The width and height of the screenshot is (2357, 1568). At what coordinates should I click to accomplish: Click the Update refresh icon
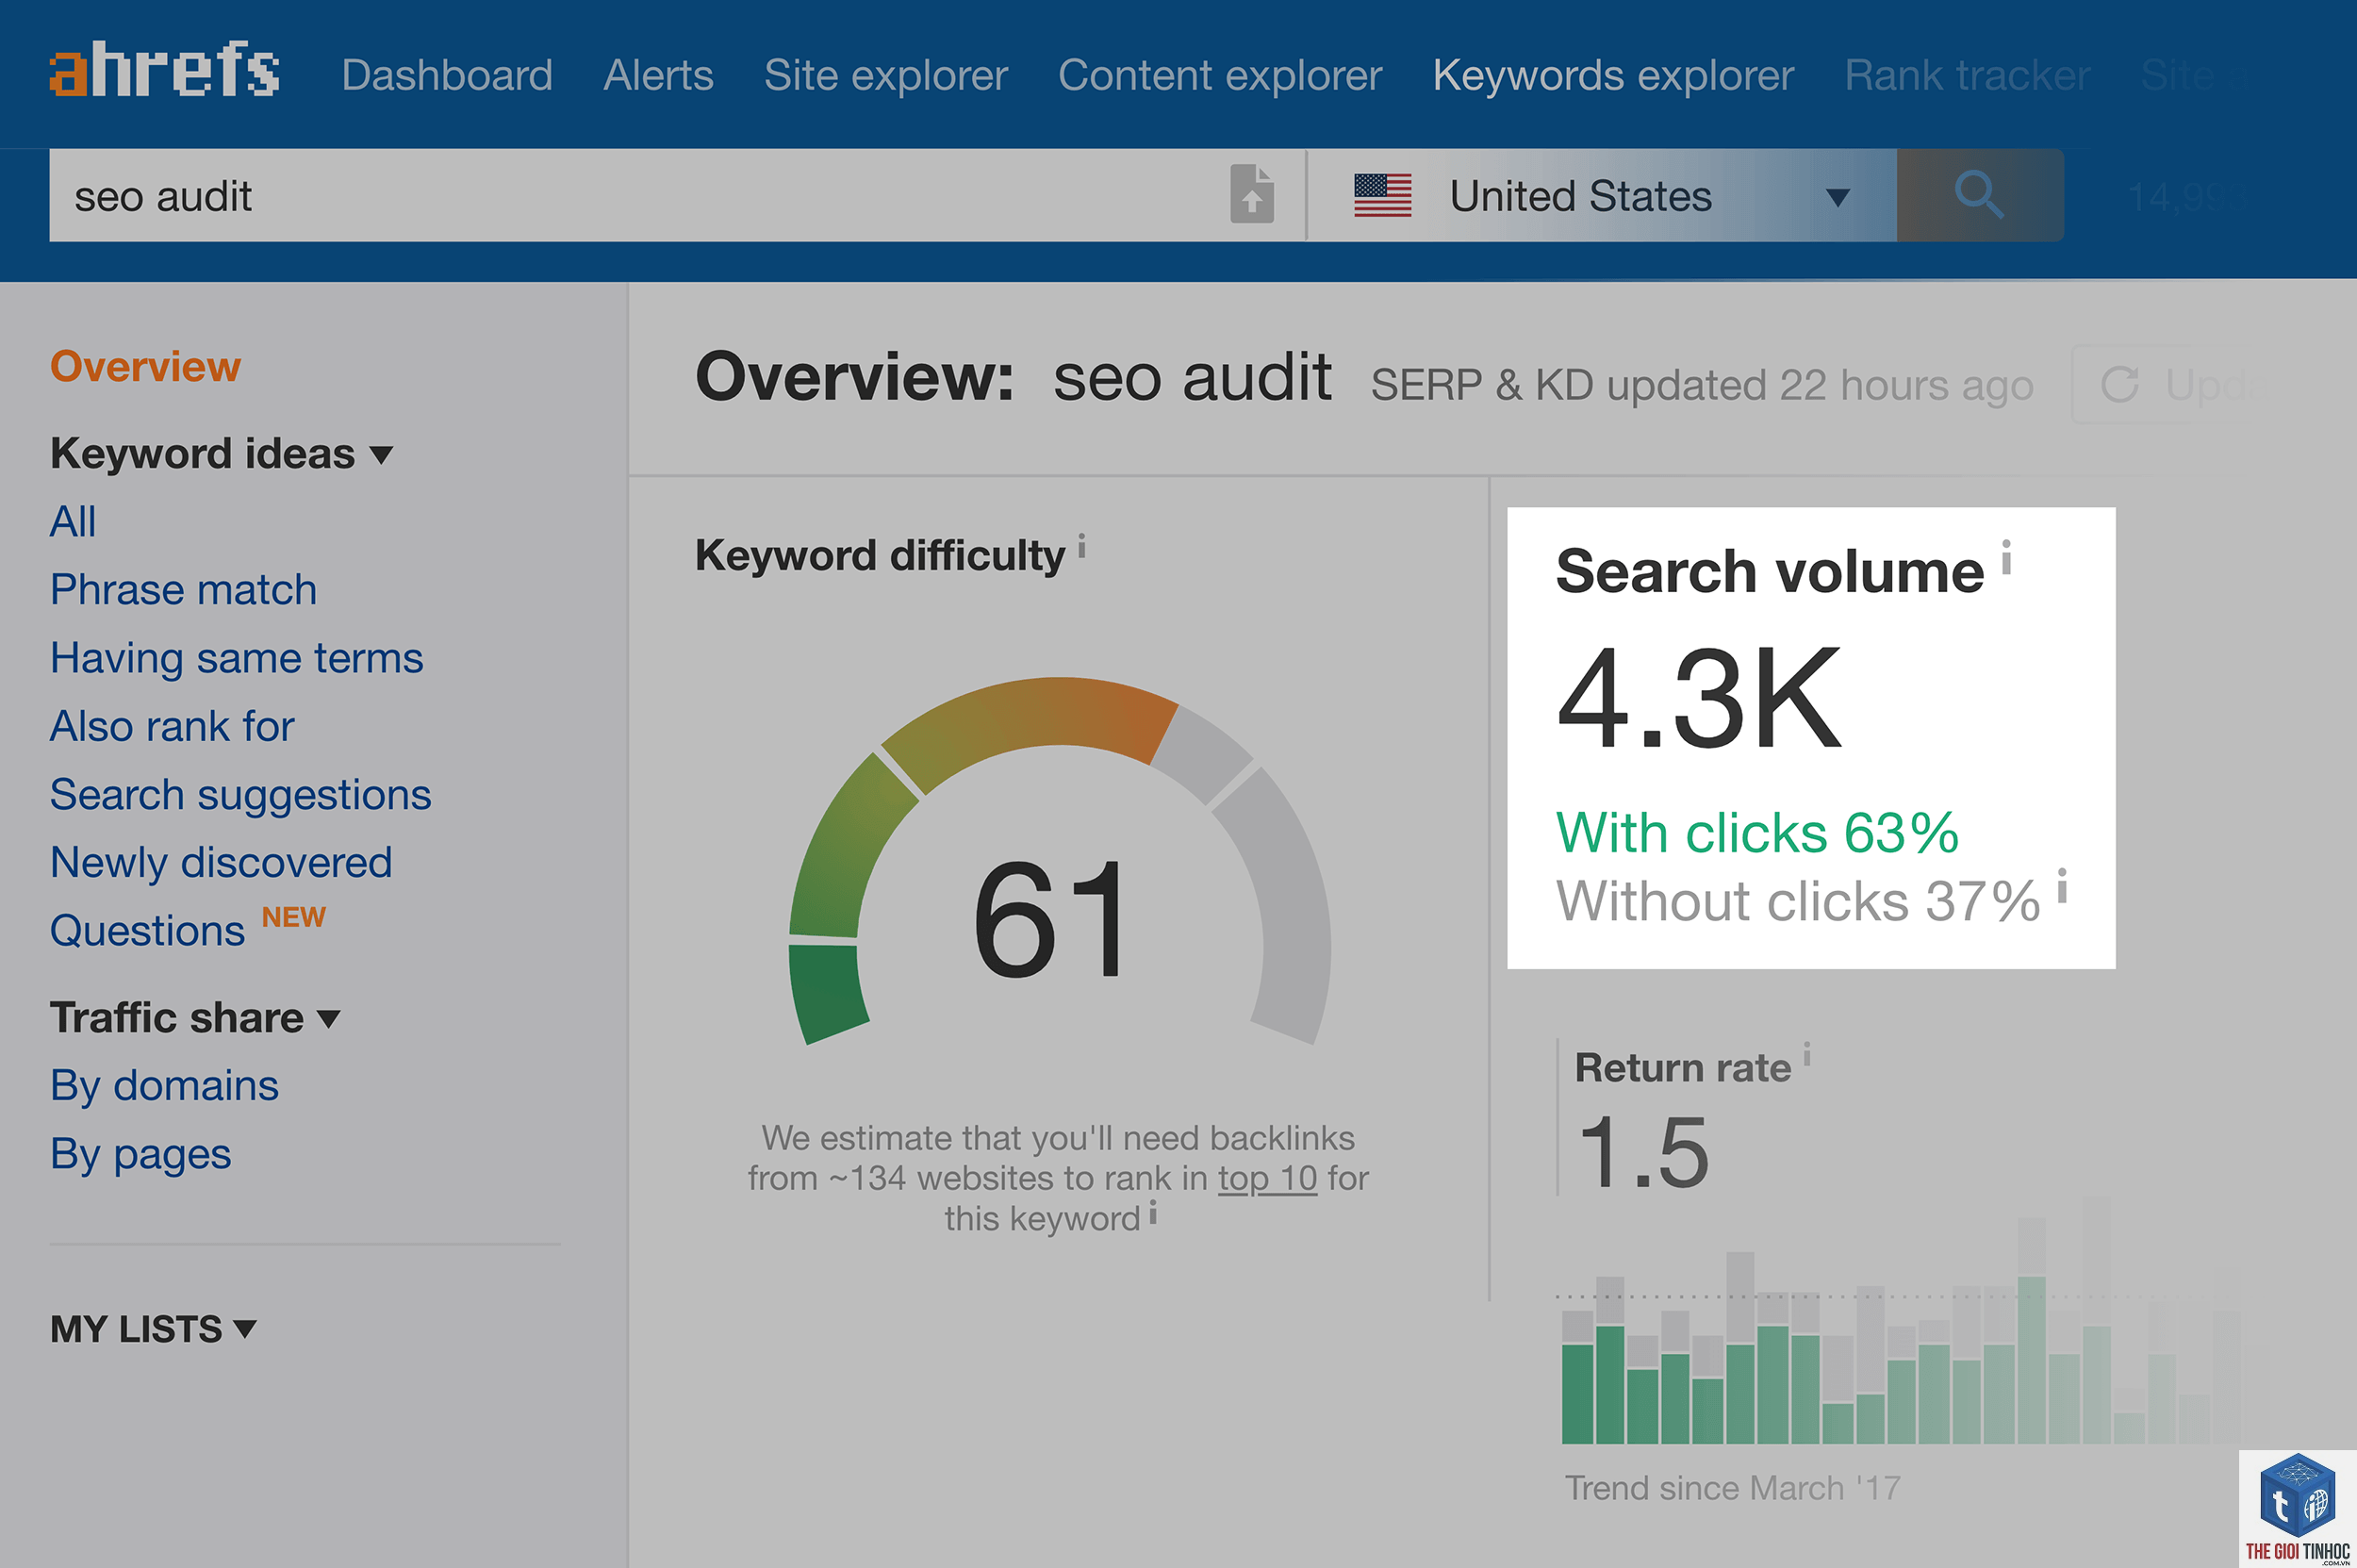pos(2119,385)
